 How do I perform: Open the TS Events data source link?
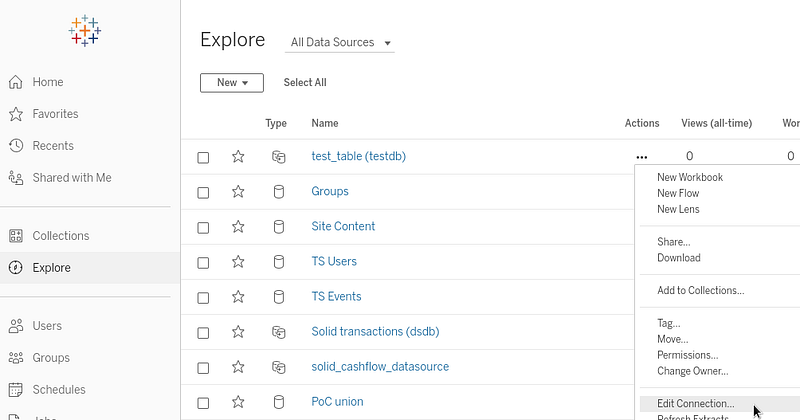[336, 297]
